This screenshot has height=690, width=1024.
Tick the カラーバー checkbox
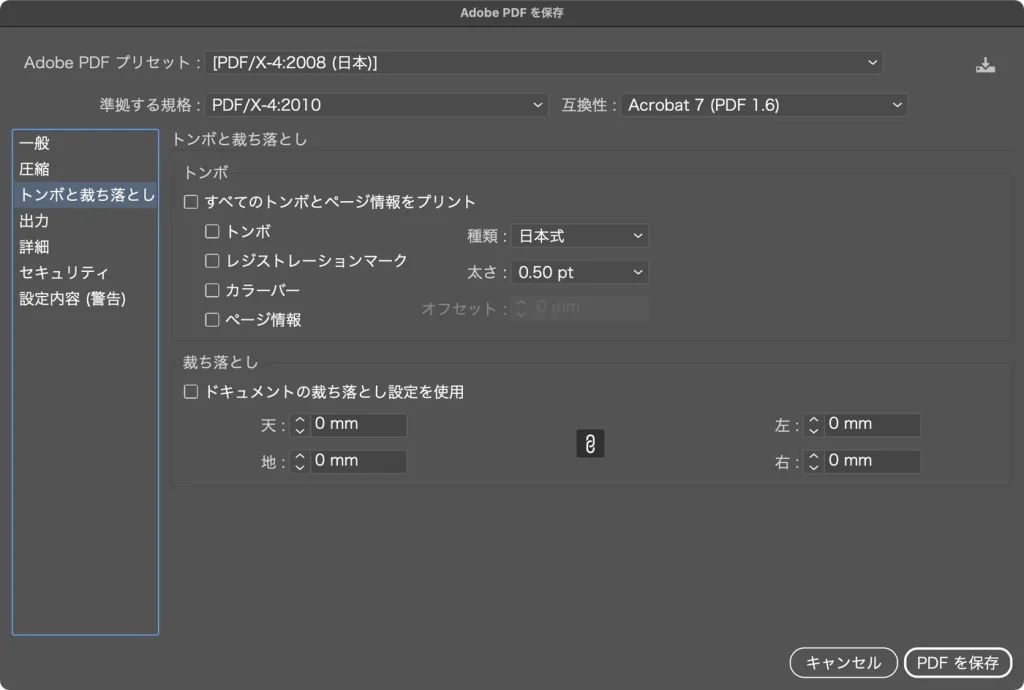point(212,290)
